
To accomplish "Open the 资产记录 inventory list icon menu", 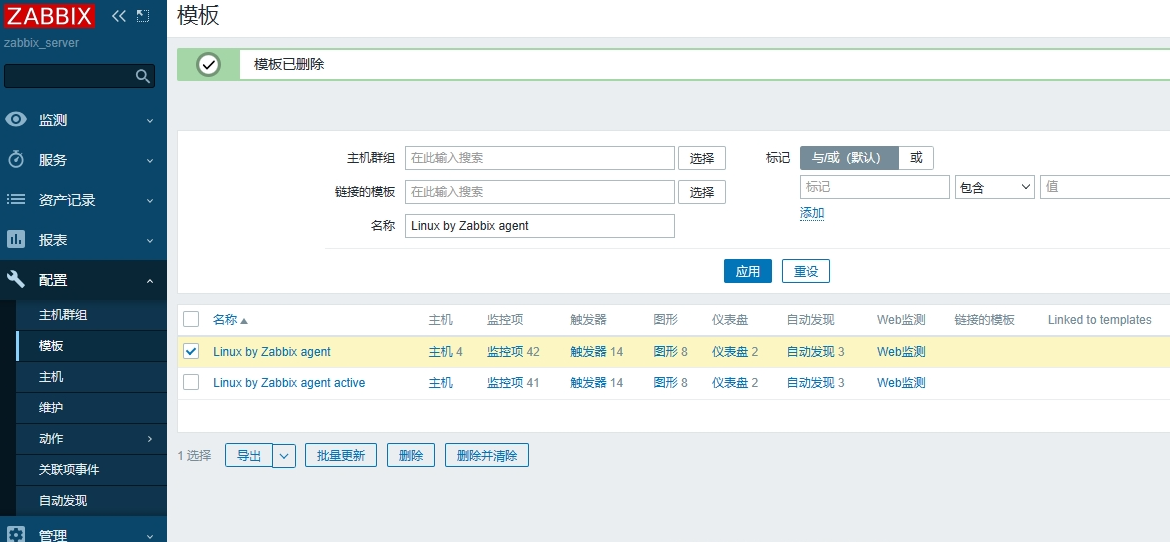I will click(x=16, y=200).
